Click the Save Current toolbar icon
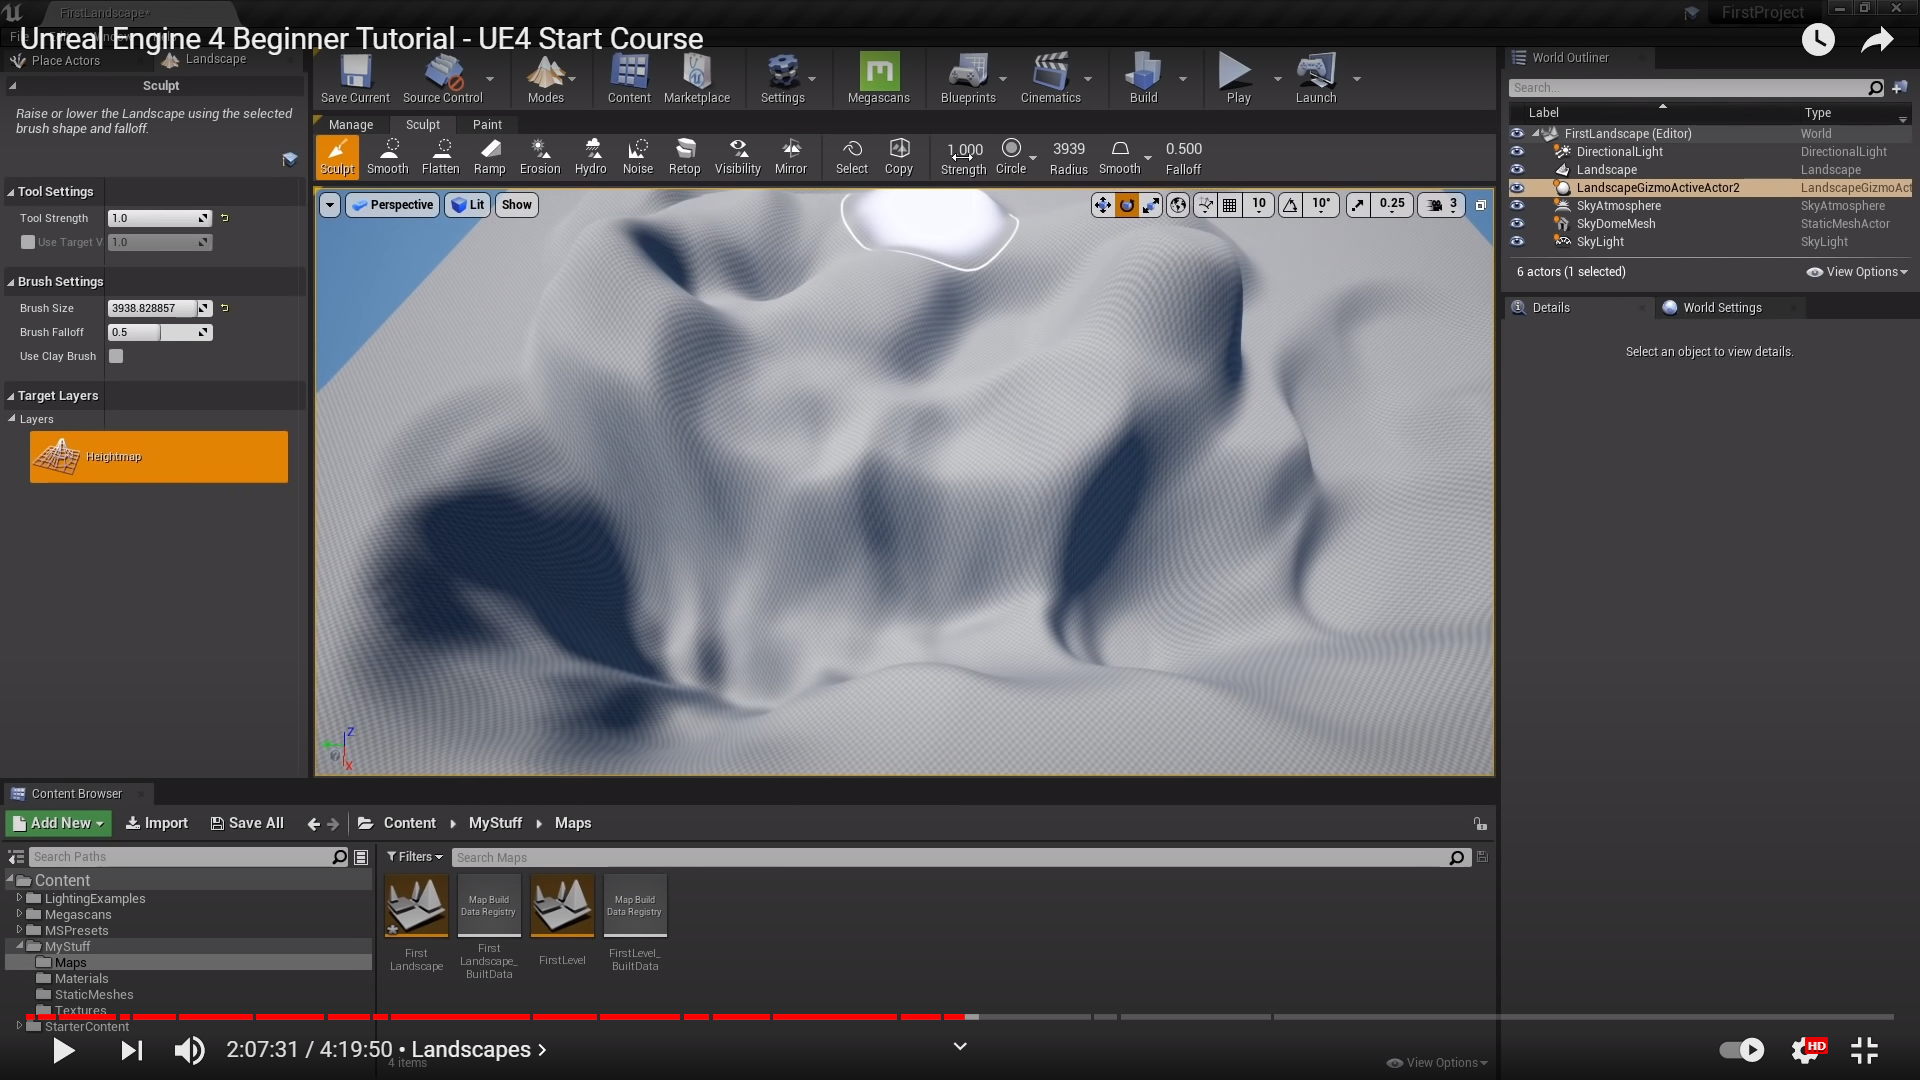 (355, 78)
